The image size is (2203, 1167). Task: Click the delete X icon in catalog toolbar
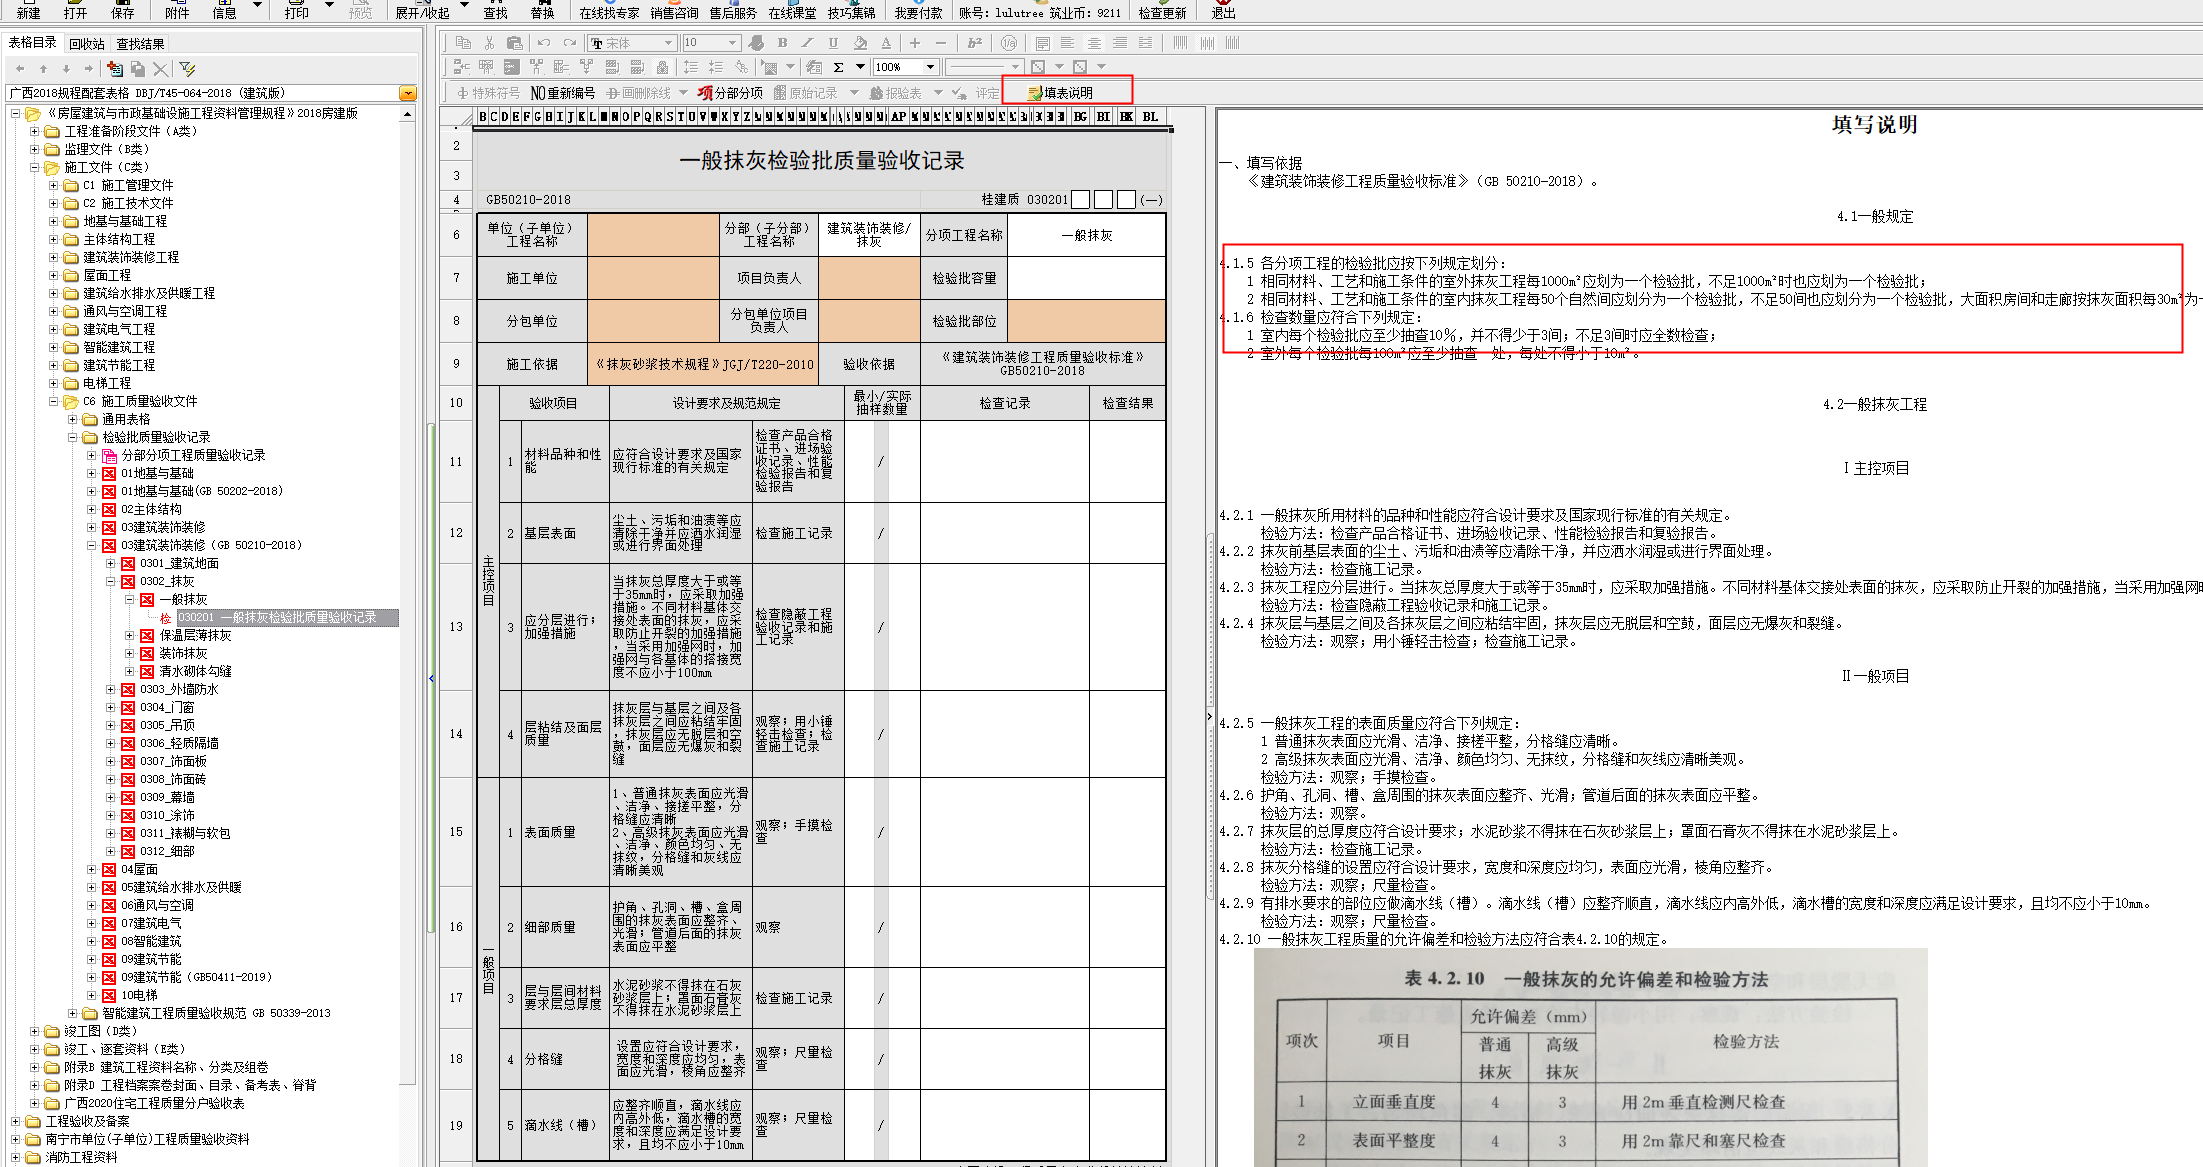coord(160,69)
